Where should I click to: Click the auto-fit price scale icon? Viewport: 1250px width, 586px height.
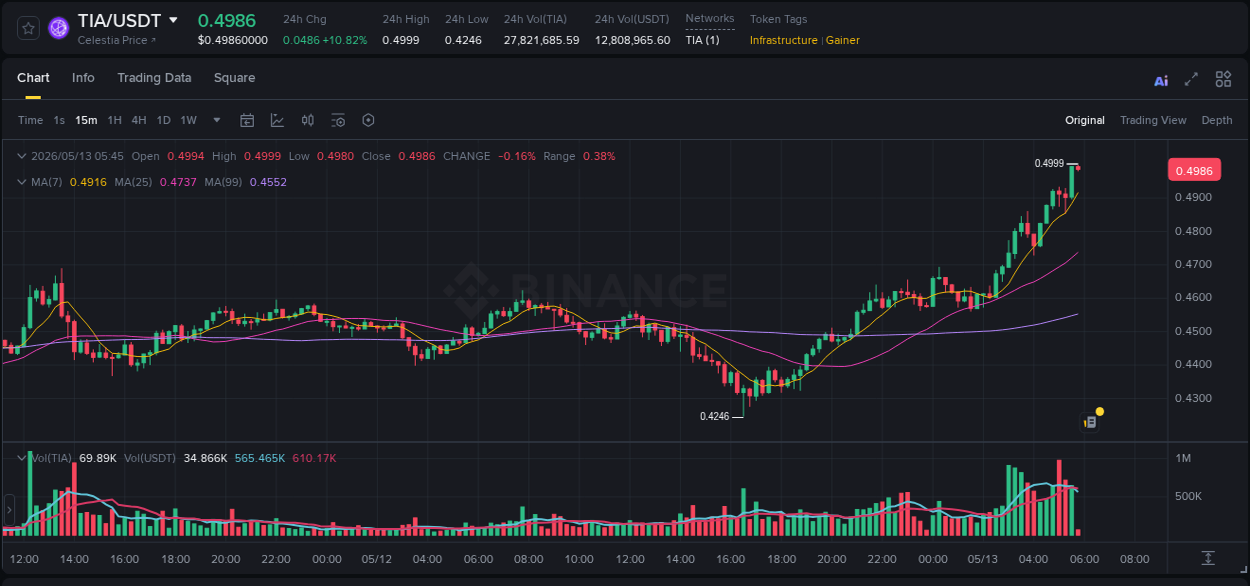[1208, 558]
